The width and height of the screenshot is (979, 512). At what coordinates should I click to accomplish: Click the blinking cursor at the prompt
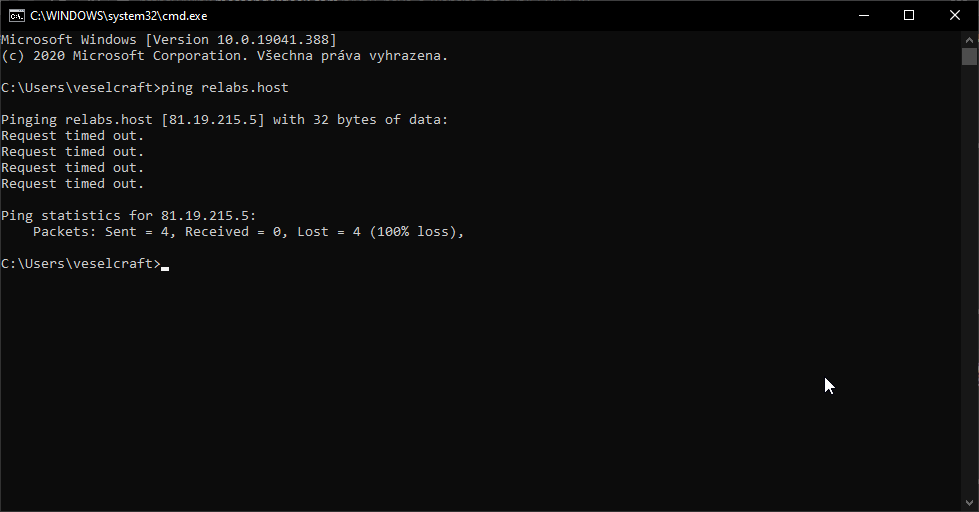tap(165, 268)
